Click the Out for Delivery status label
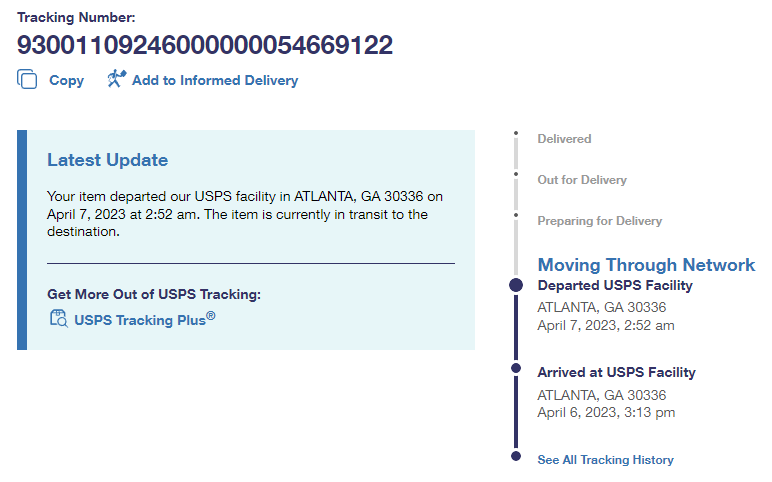 point(582,180)
